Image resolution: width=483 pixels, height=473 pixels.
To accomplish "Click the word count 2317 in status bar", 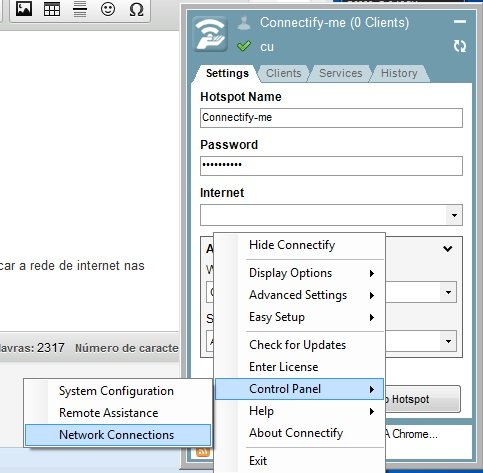I will click(50, 348).
